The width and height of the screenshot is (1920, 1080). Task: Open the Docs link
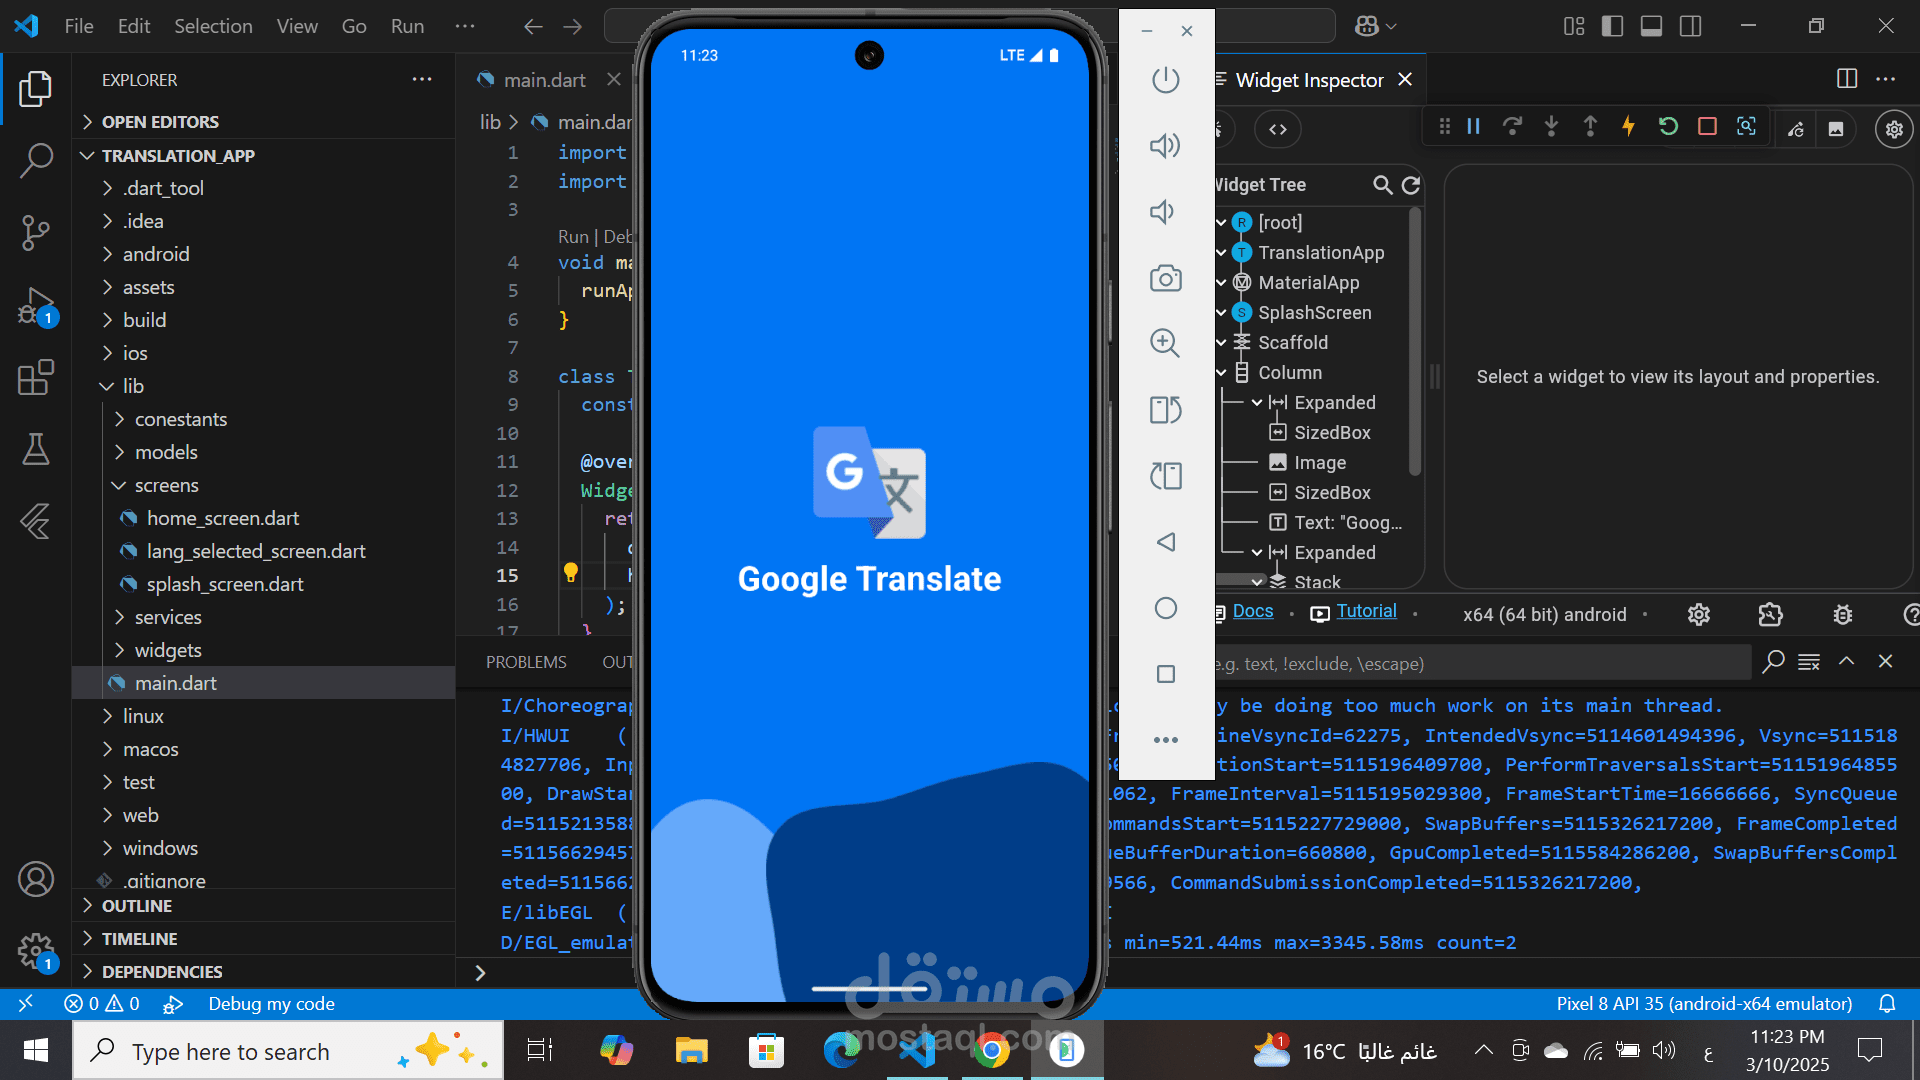(1253, 611)
